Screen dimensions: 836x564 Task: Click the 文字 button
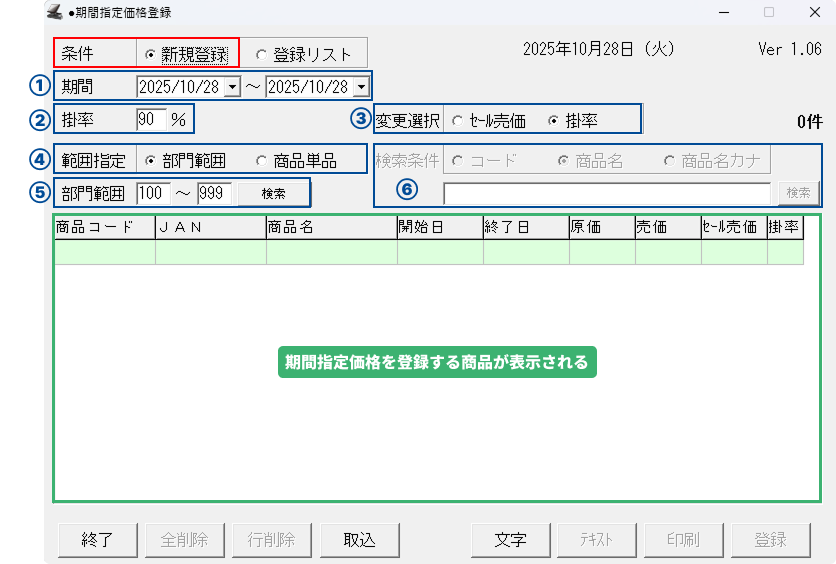[510, 539]
